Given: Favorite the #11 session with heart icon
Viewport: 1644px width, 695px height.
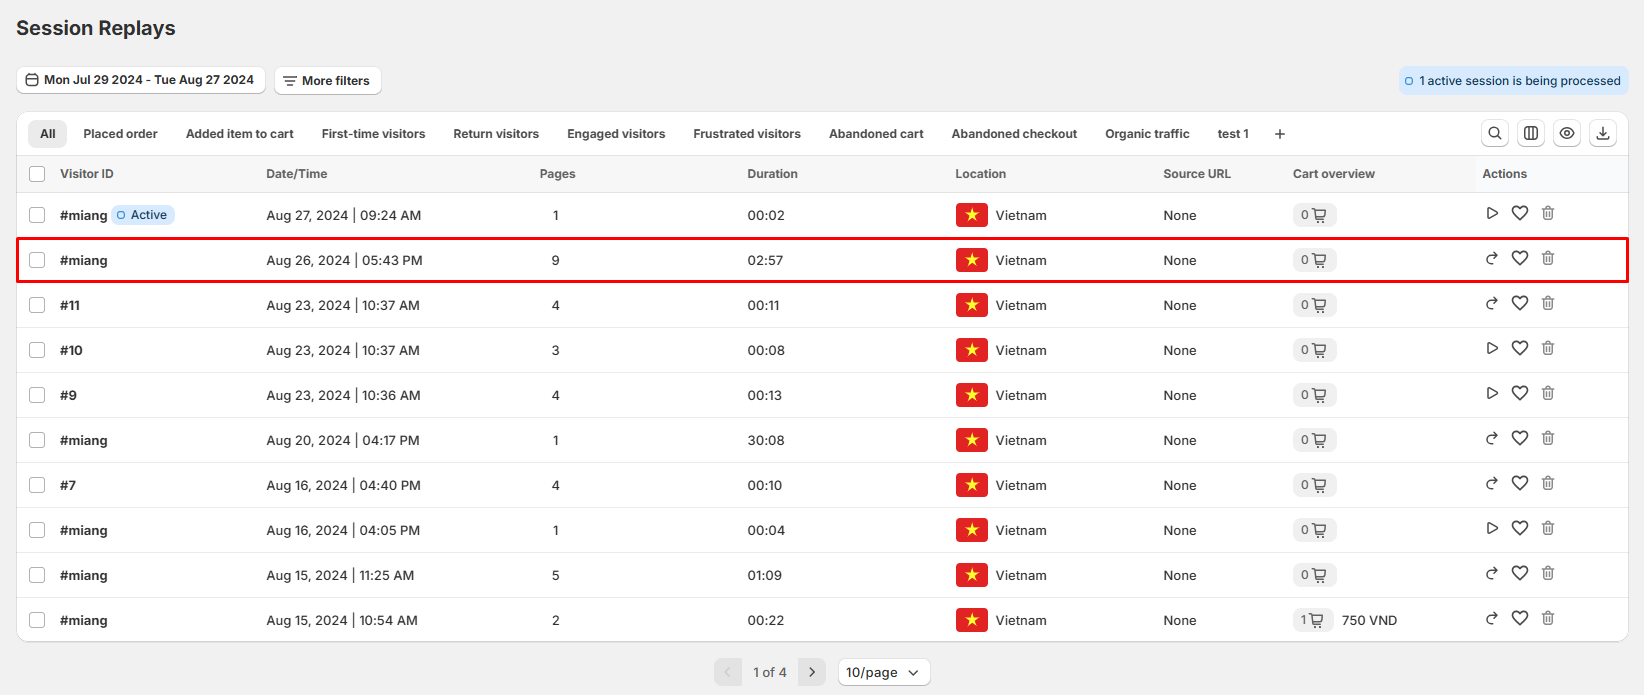Looking at the screenshot, I should (x=1519, y=303).
